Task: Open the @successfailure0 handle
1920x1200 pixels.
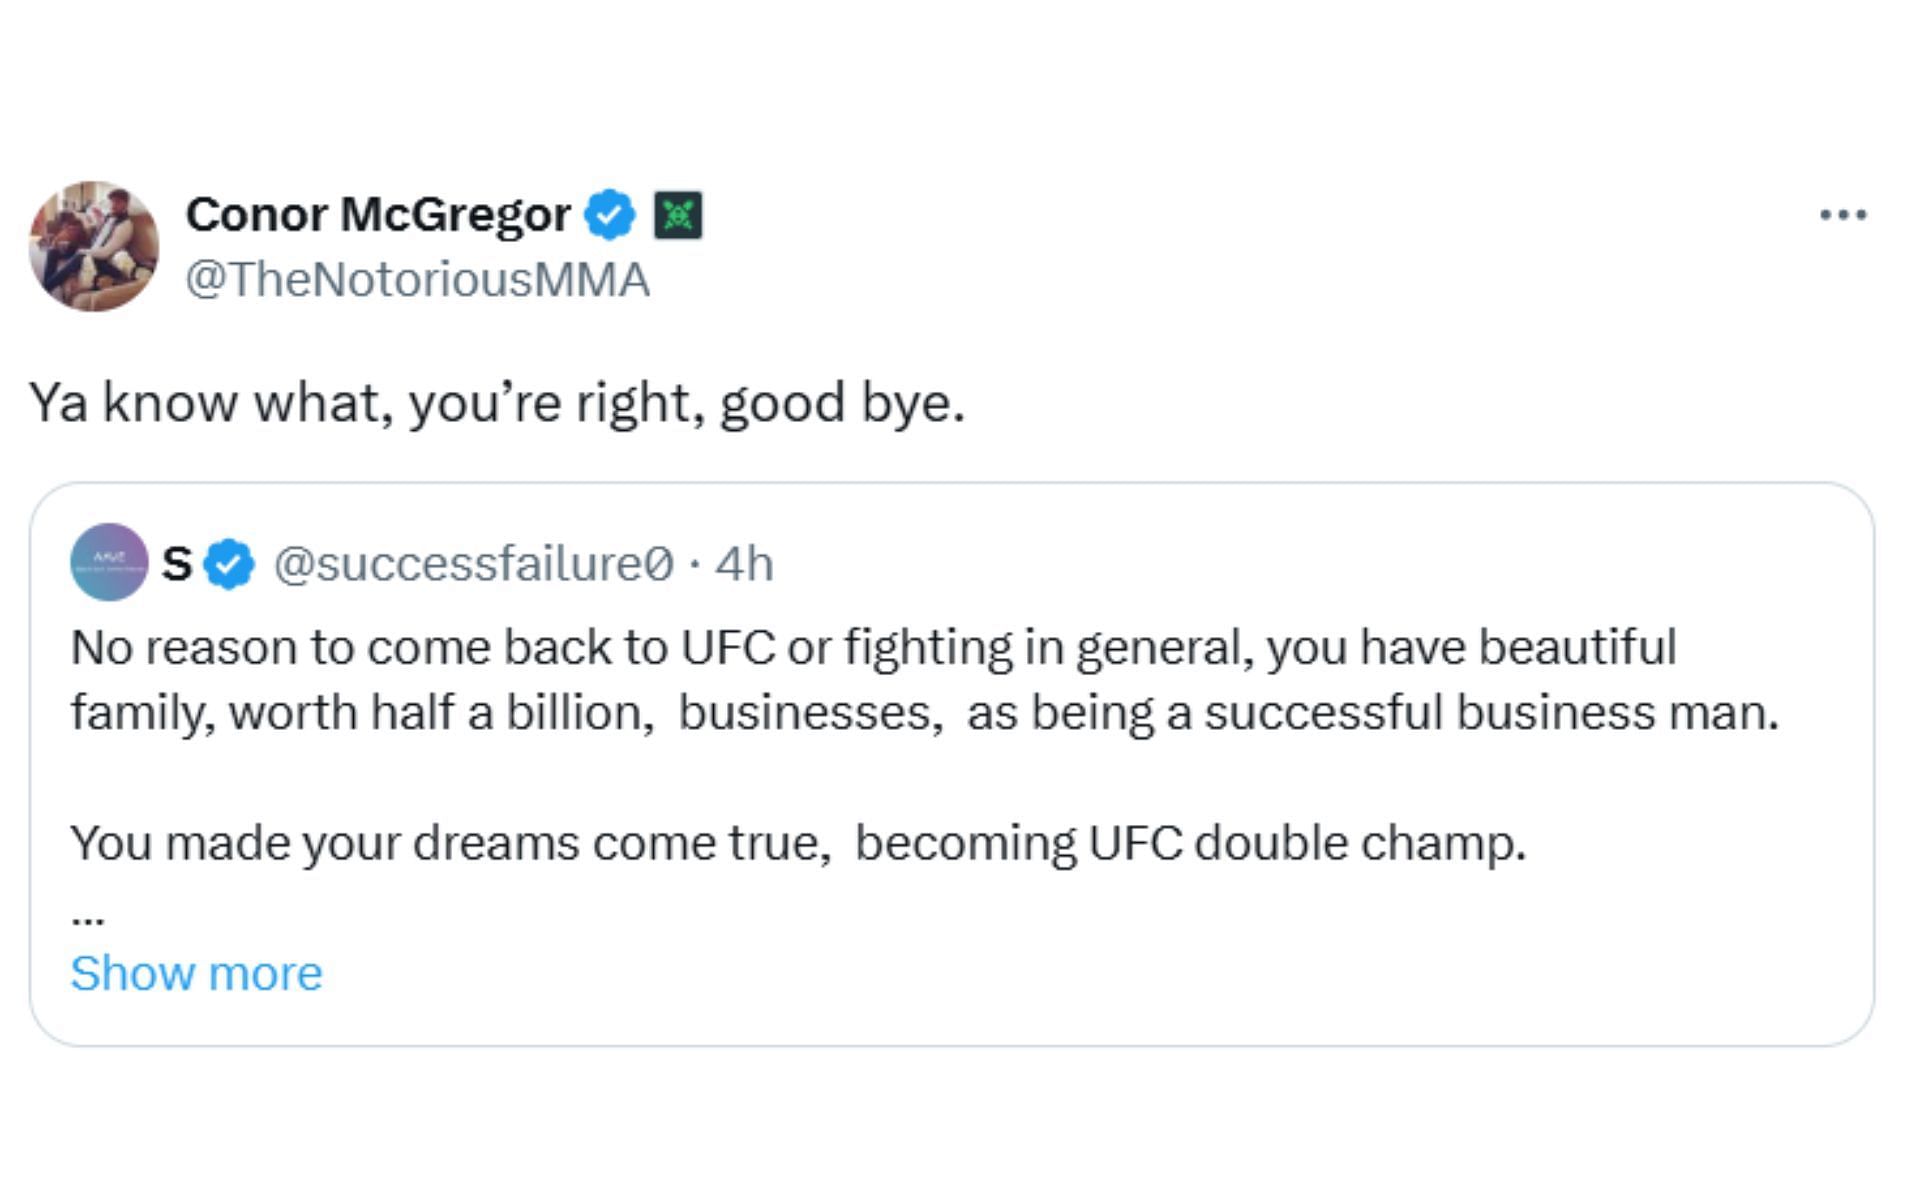Action: coord(473,564)
